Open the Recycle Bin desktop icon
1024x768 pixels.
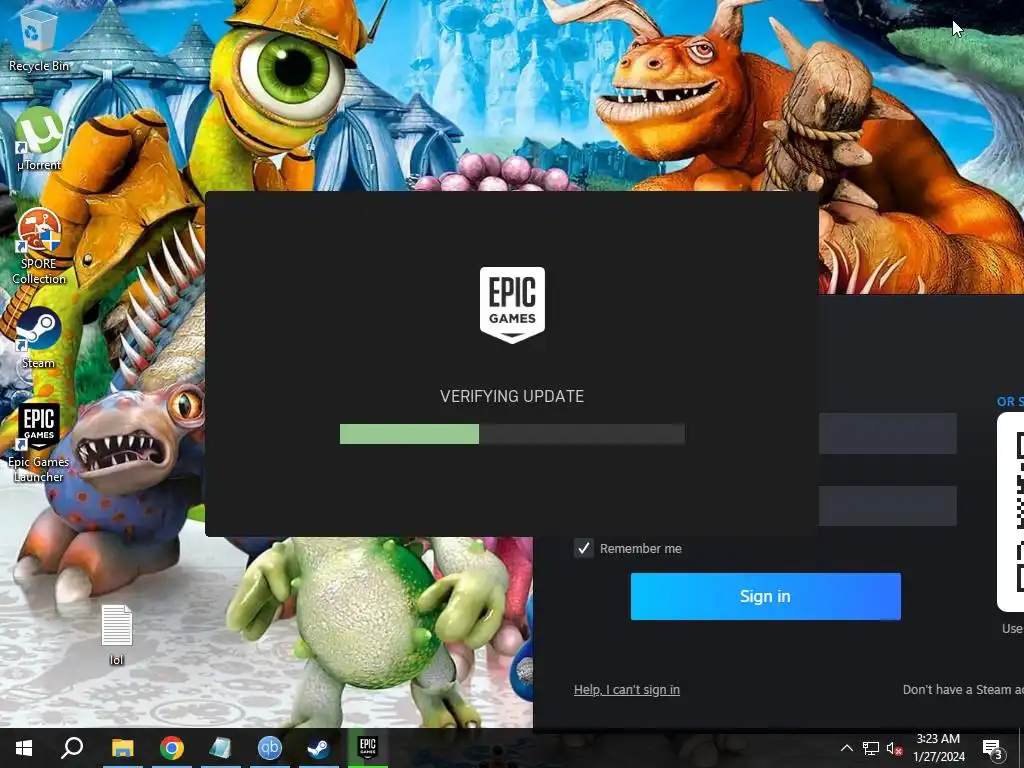coord(39,40)
